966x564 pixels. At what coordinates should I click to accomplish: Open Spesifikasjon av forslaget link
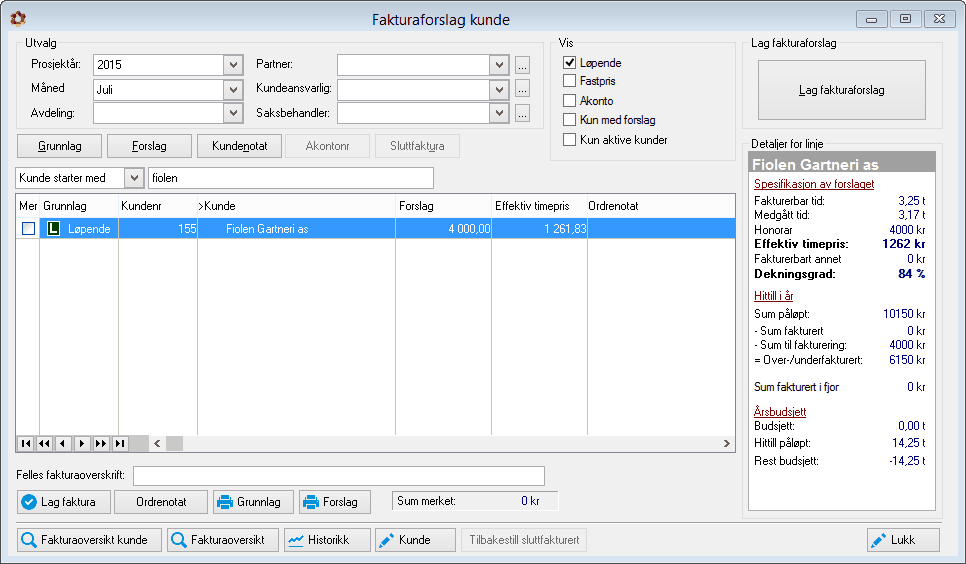(x=814, y=184)
